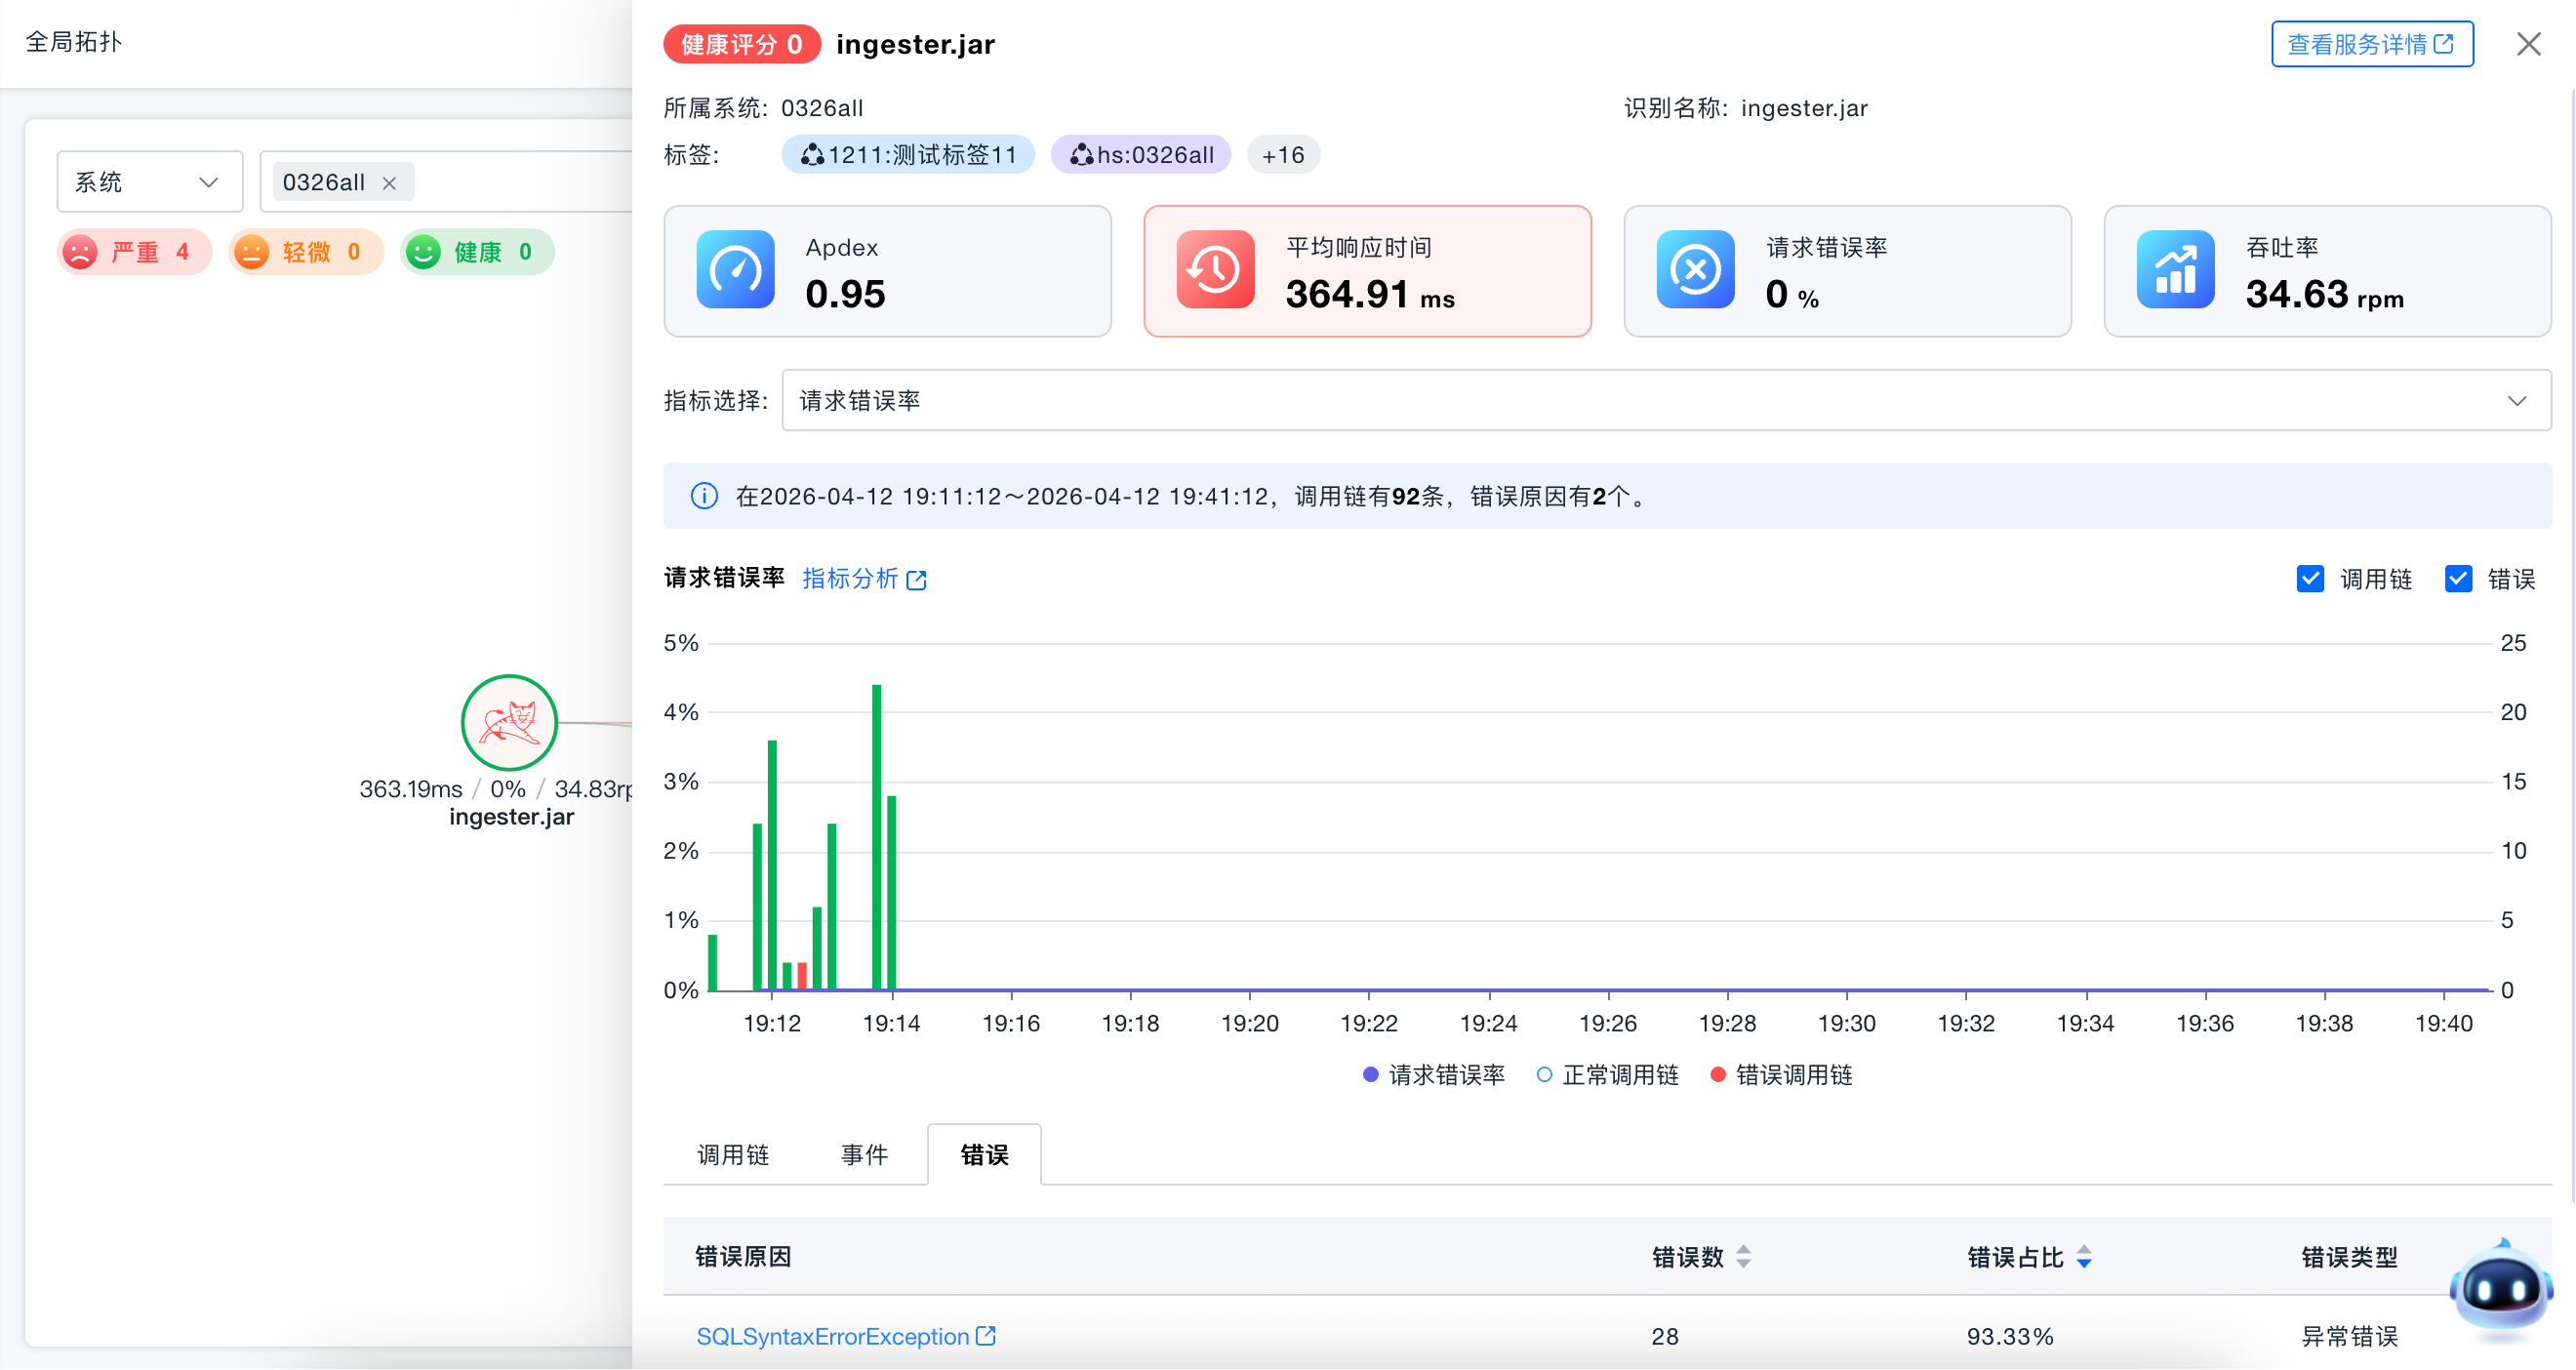Select the 请求错误率 metric card
The image size is (2576, 1370).
pyautogui.click(x=1848, y=271)
